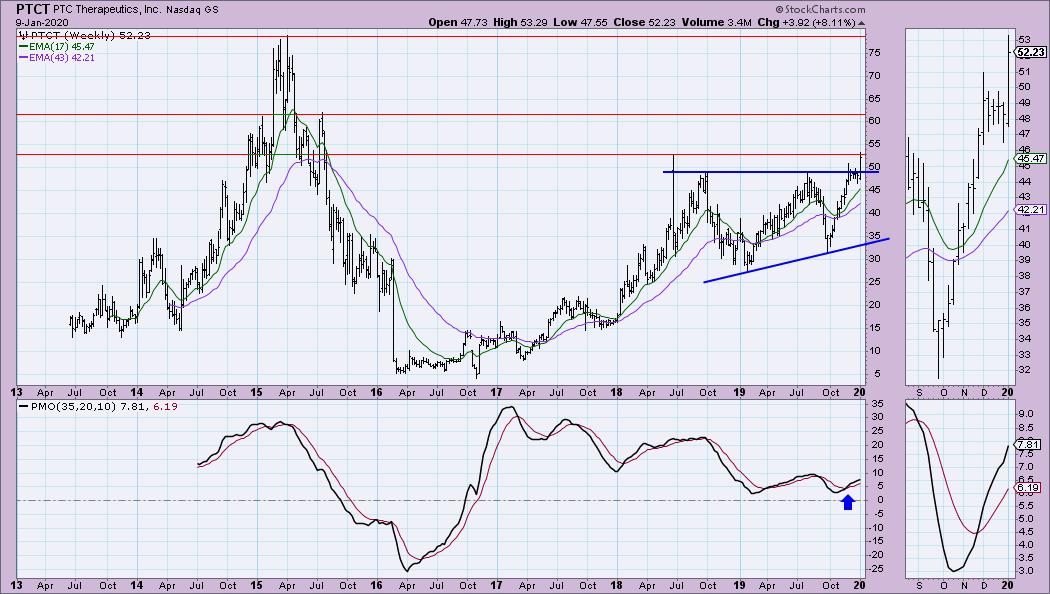Click the purple line swatch beside EMA(43)
This screenshot has height=594, width=1050.
(23, 58)
